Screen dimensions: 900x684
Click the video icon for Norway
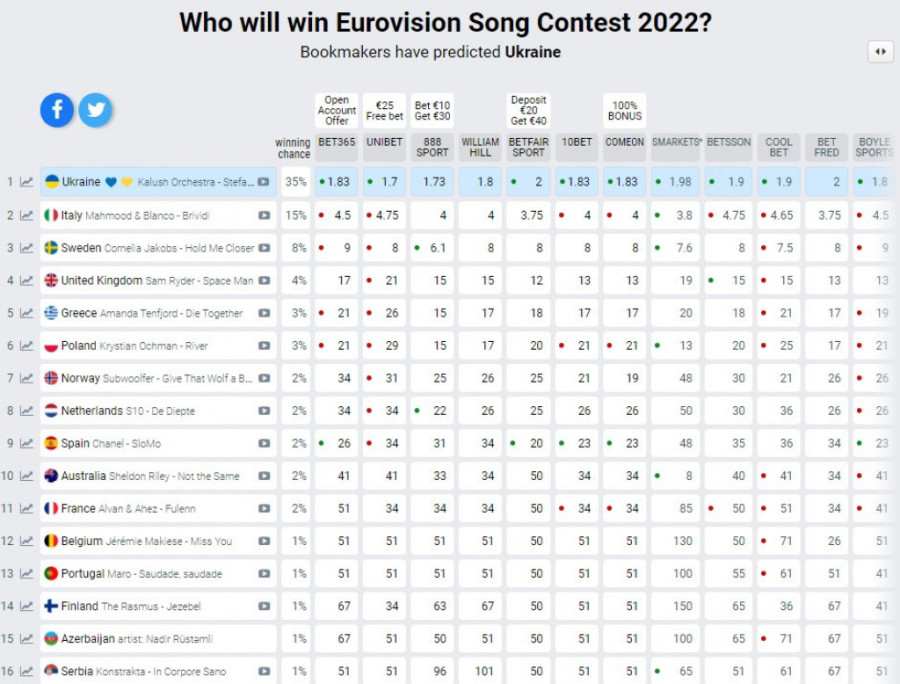coord(264,378)
